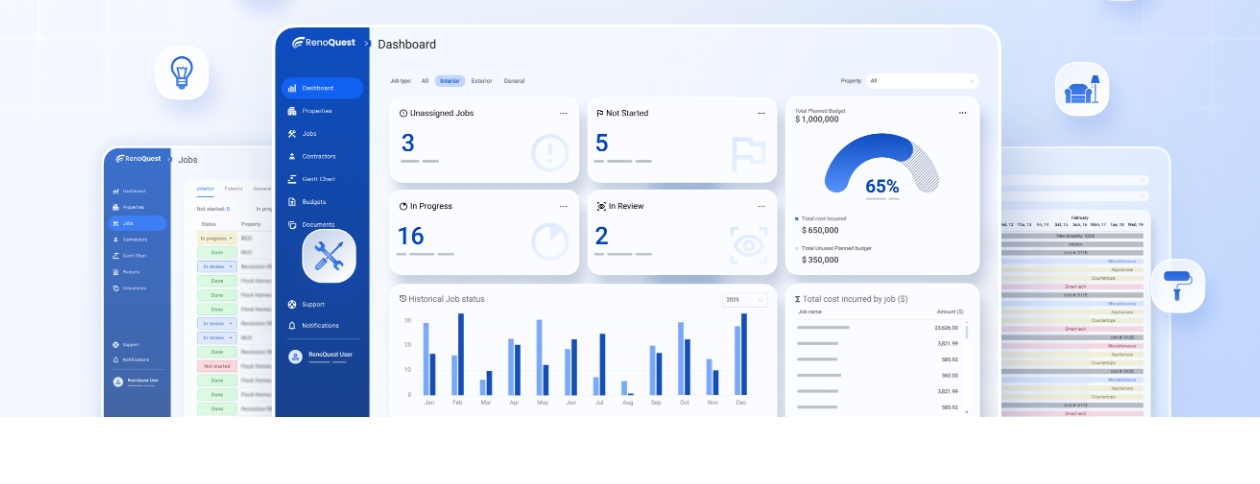Switch to Exterior tab in Jobs window
The width and height of the screenshot is (1260, 484).
point(234,188)
